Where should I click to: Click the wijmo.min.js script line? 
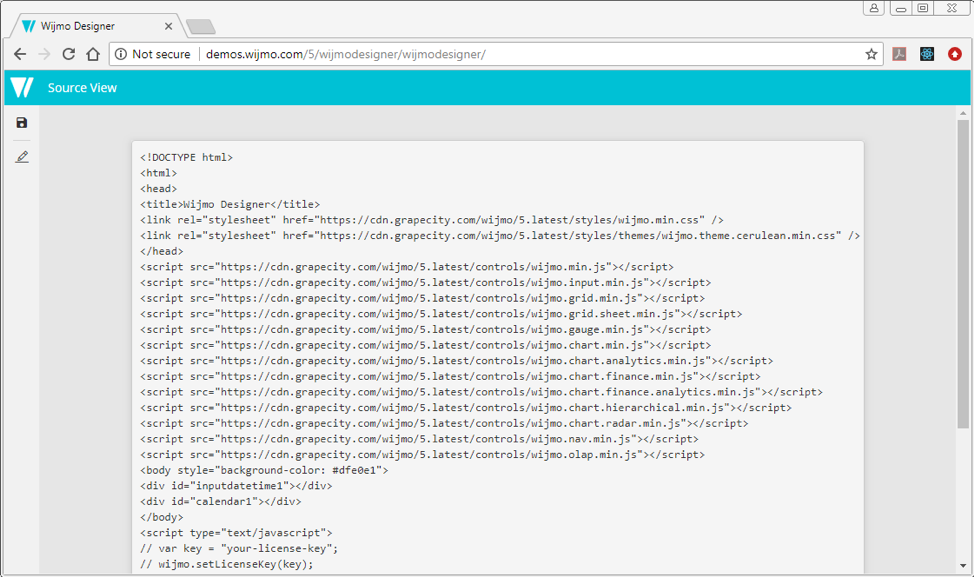407,267
